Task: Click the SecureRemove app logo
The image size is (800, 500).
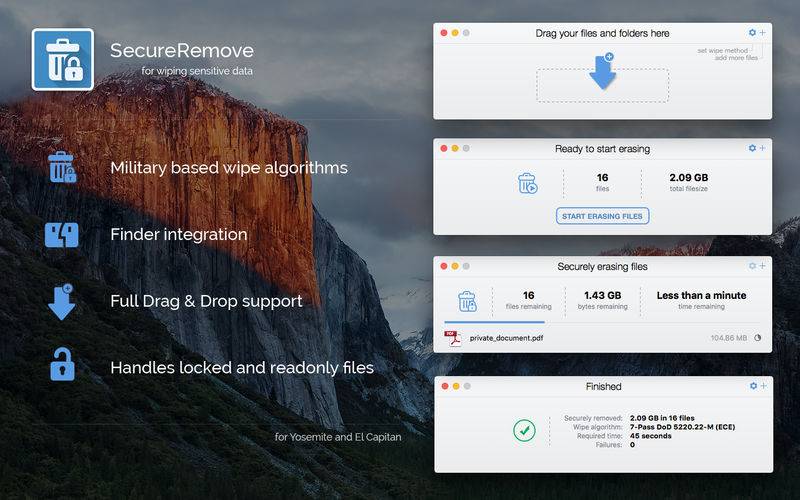Action: [63, 60]
